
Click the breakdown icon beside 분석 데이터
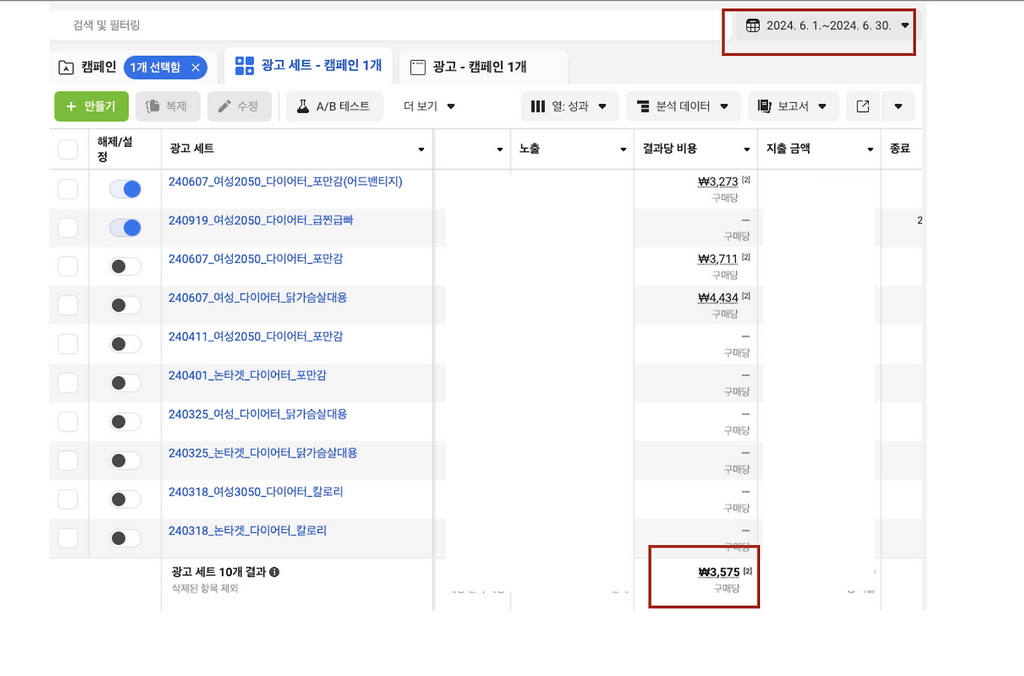point(643,106)
